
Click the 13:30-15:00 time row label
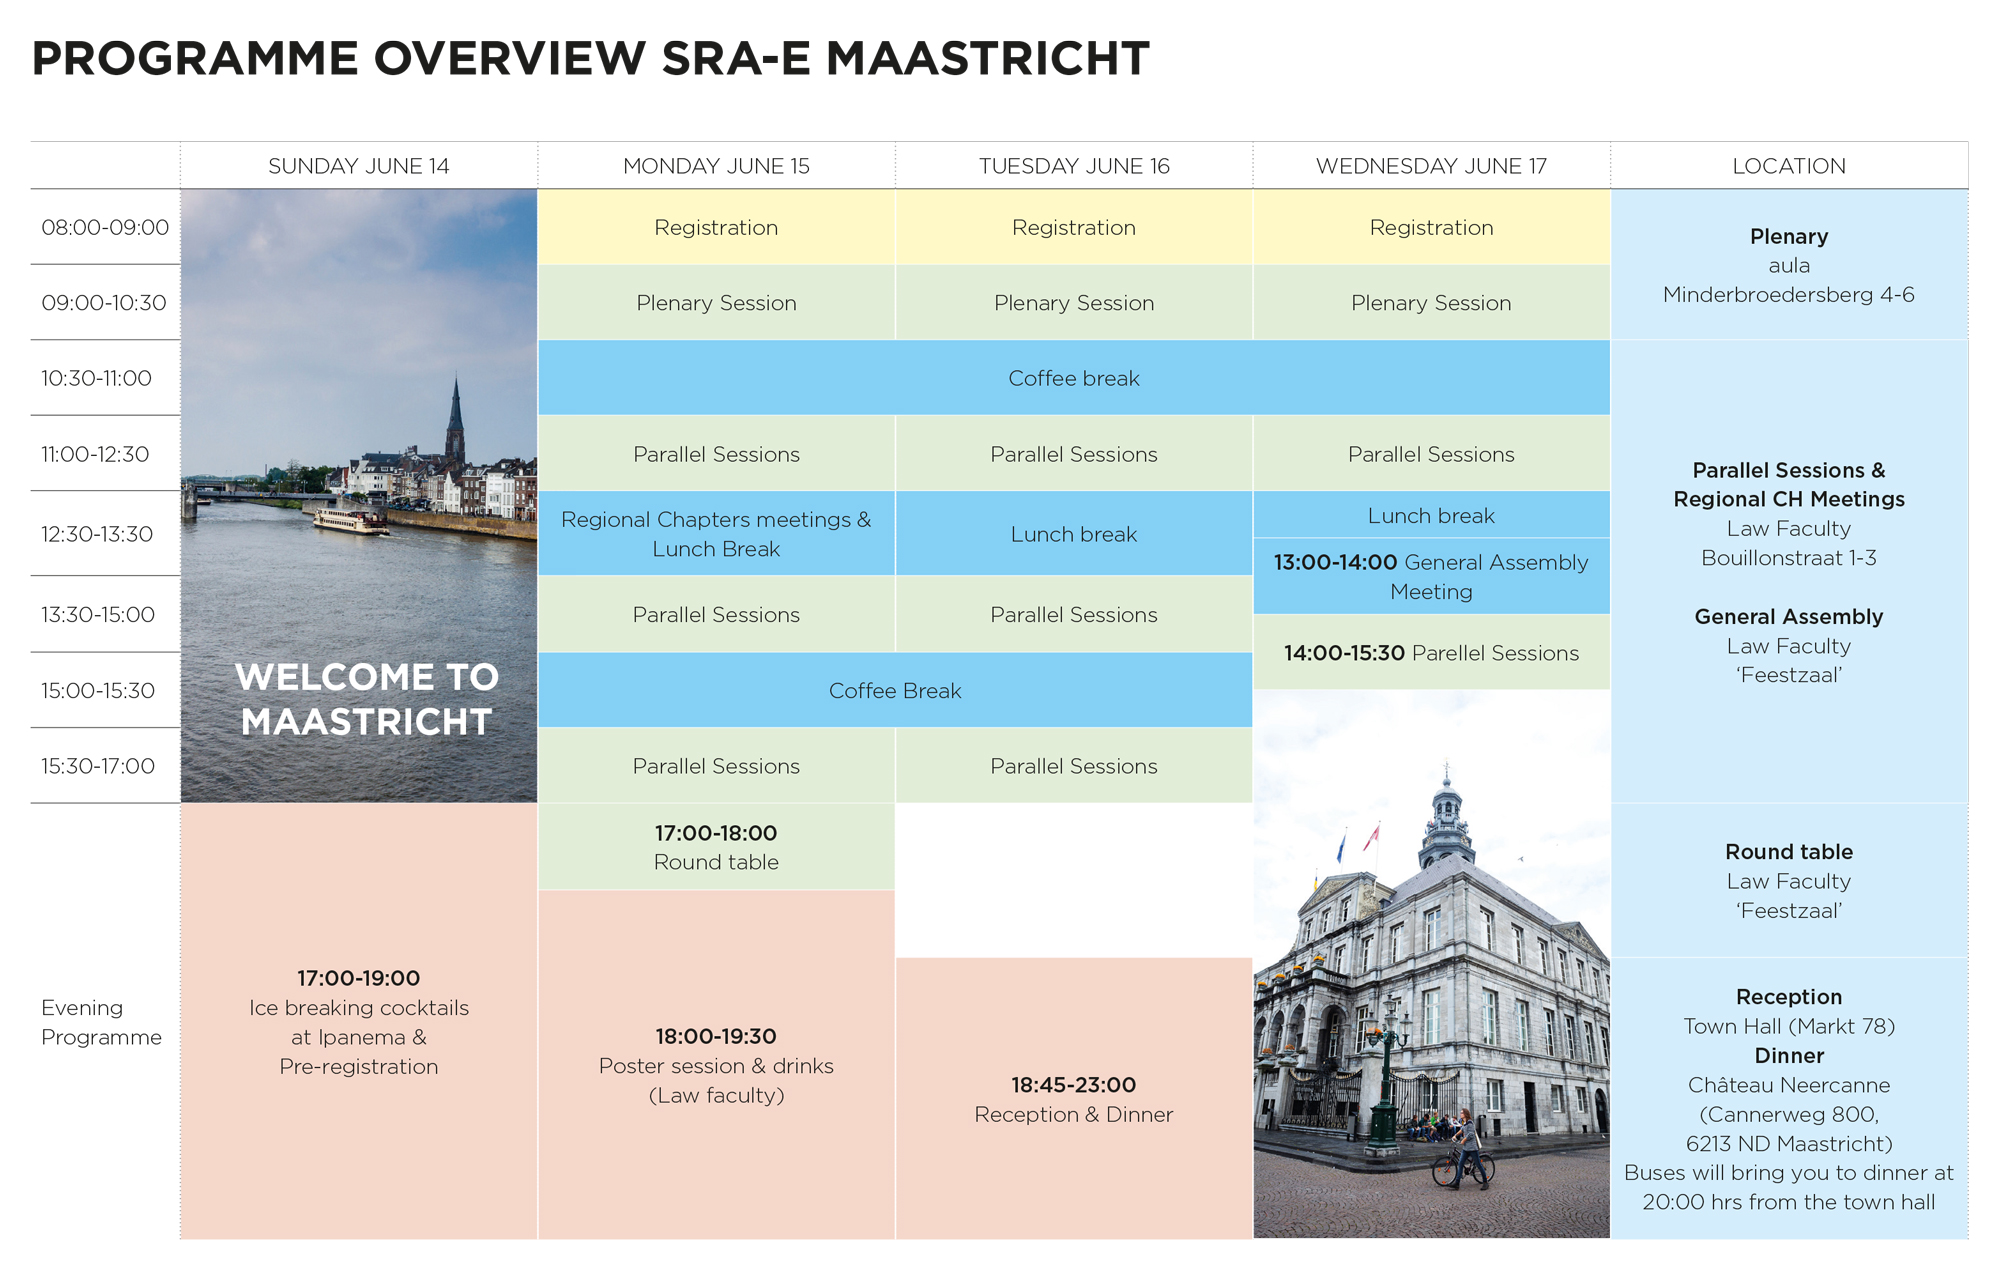tap(98, 614)
